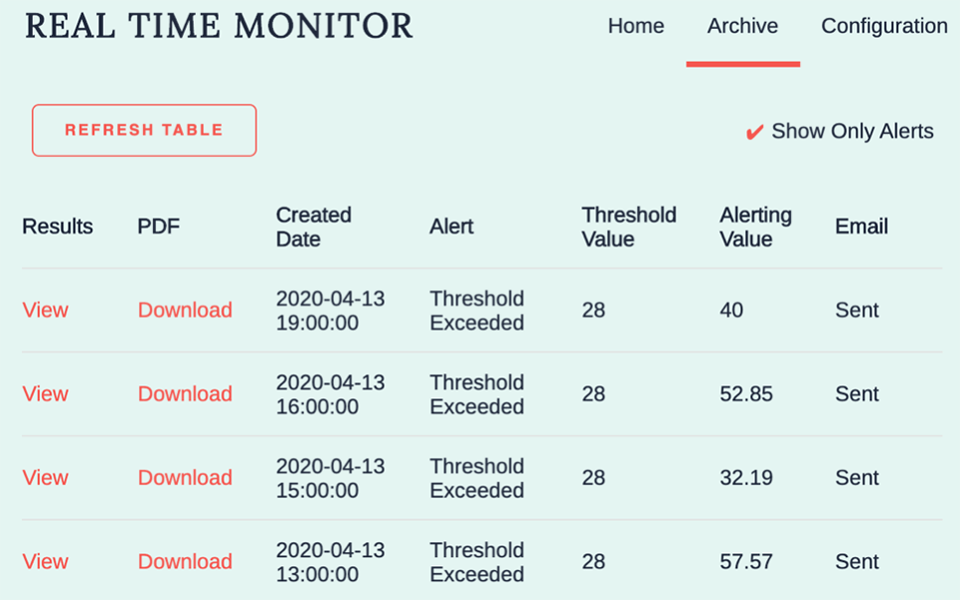Viewport: 960px width, 600px height.
Task: Click the Alert column header
Action: coord(451,227)
